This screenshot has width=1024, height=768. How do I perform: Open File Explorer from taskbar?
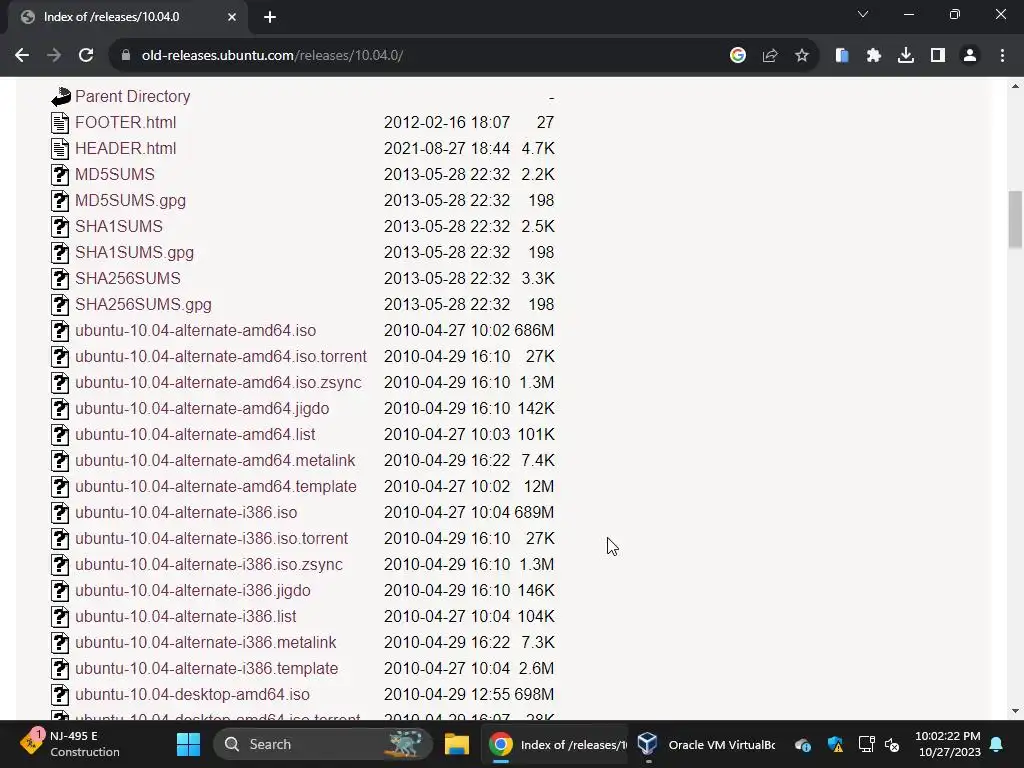tap(456, 744)
